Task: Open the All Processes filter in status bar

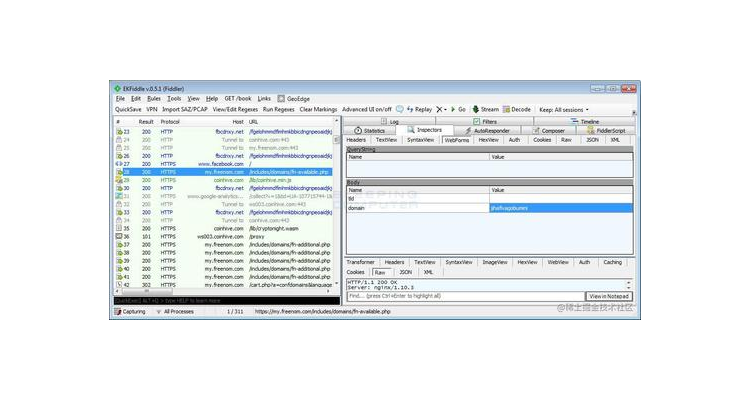Action: point(175,311)
